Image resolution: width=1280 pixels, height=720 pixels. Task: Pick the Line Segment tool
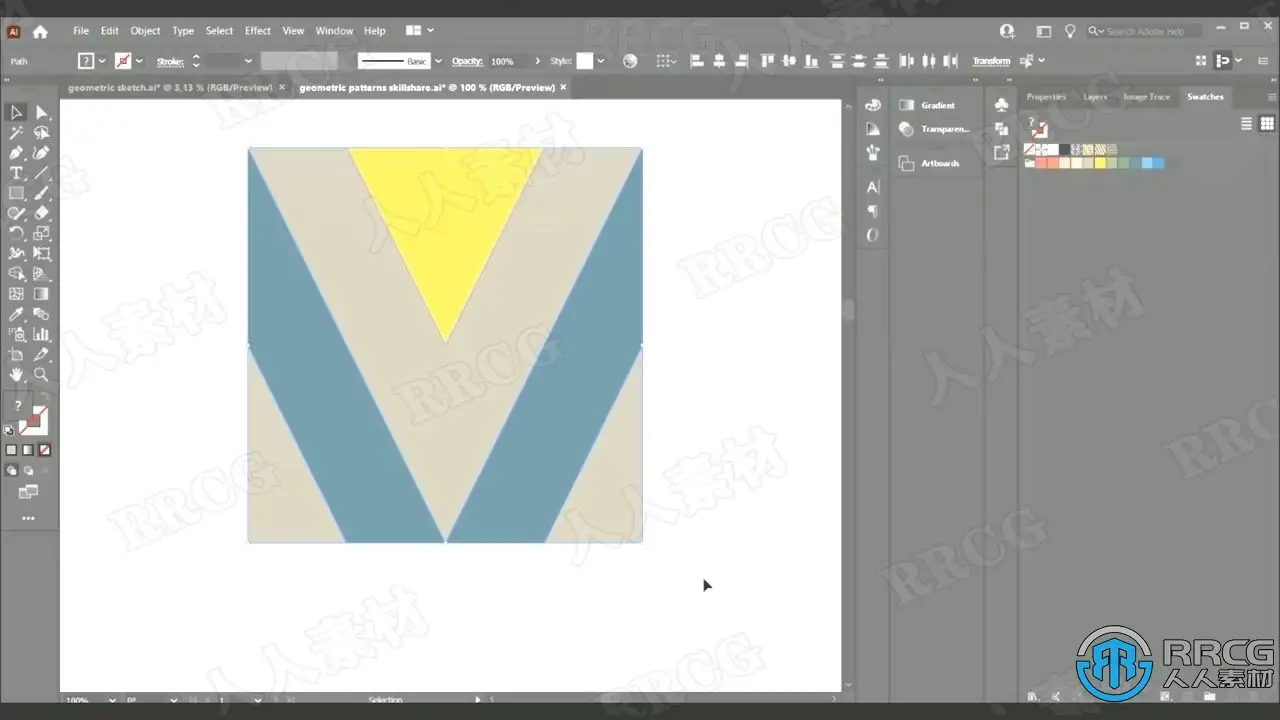42,173
